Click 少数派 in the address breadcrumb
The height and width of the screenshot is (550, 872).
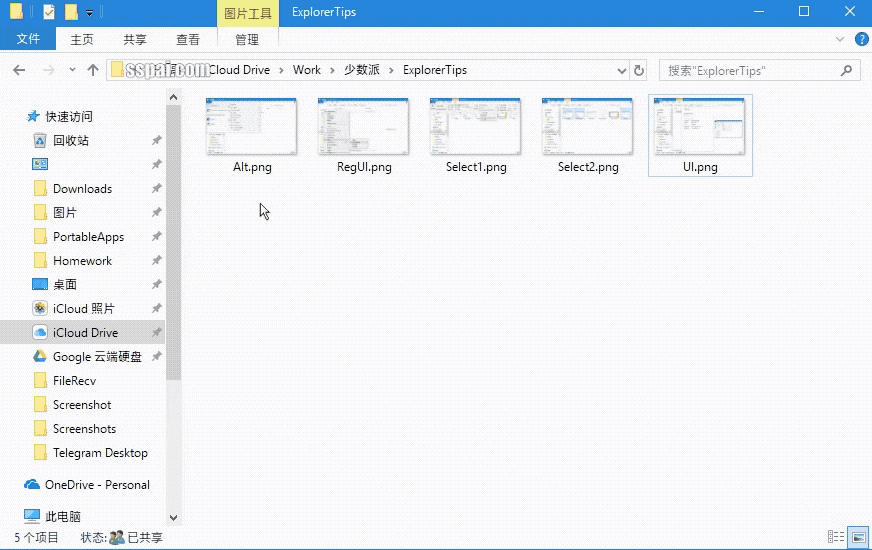click(361, 70)
